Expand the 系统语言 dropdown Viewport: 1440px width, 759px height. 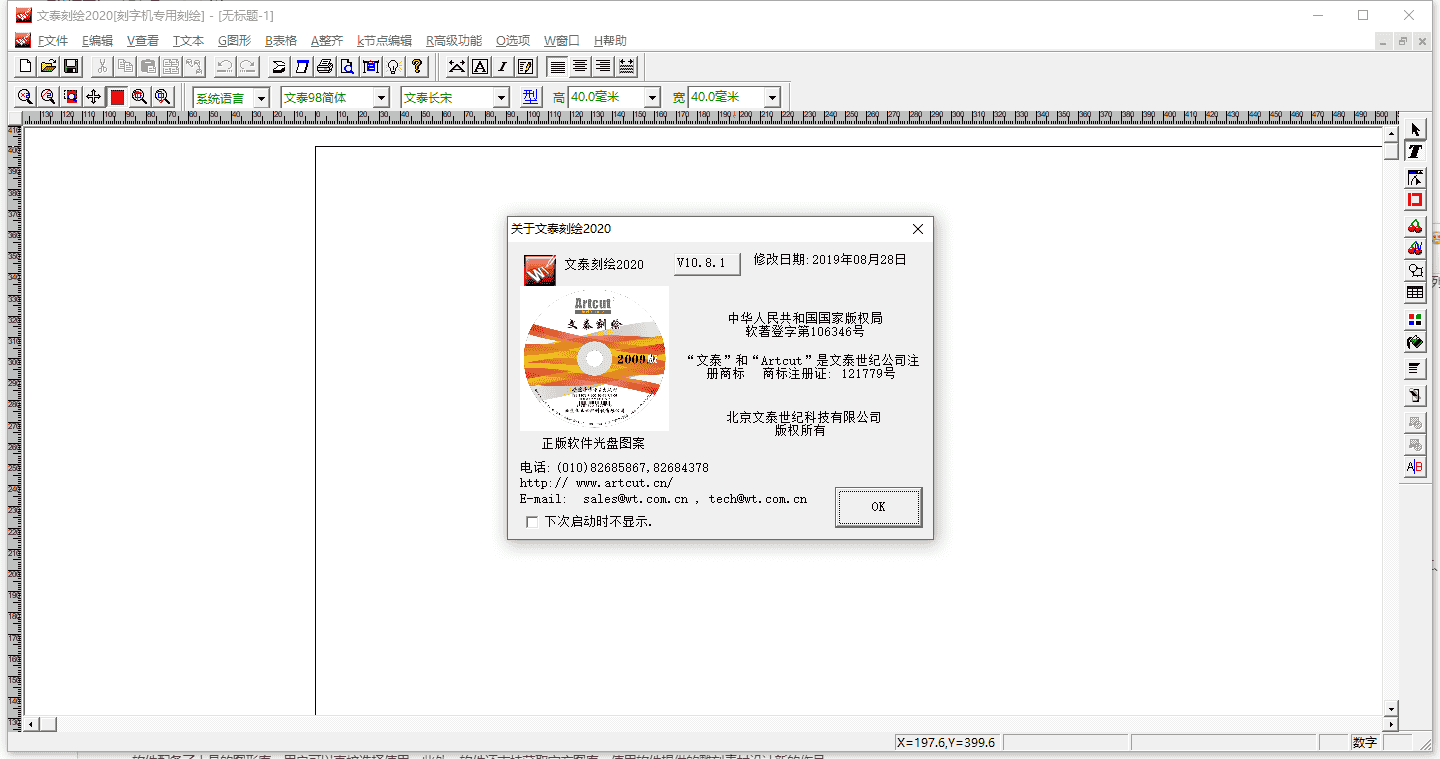tap(261, 98)
